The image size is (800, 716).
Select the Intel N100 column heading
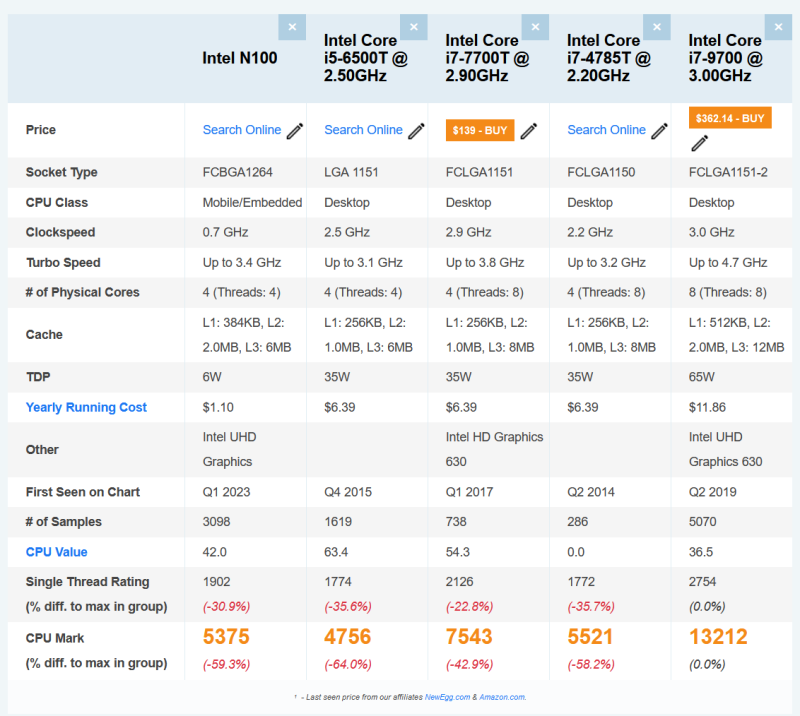click(x=240, y=58)
